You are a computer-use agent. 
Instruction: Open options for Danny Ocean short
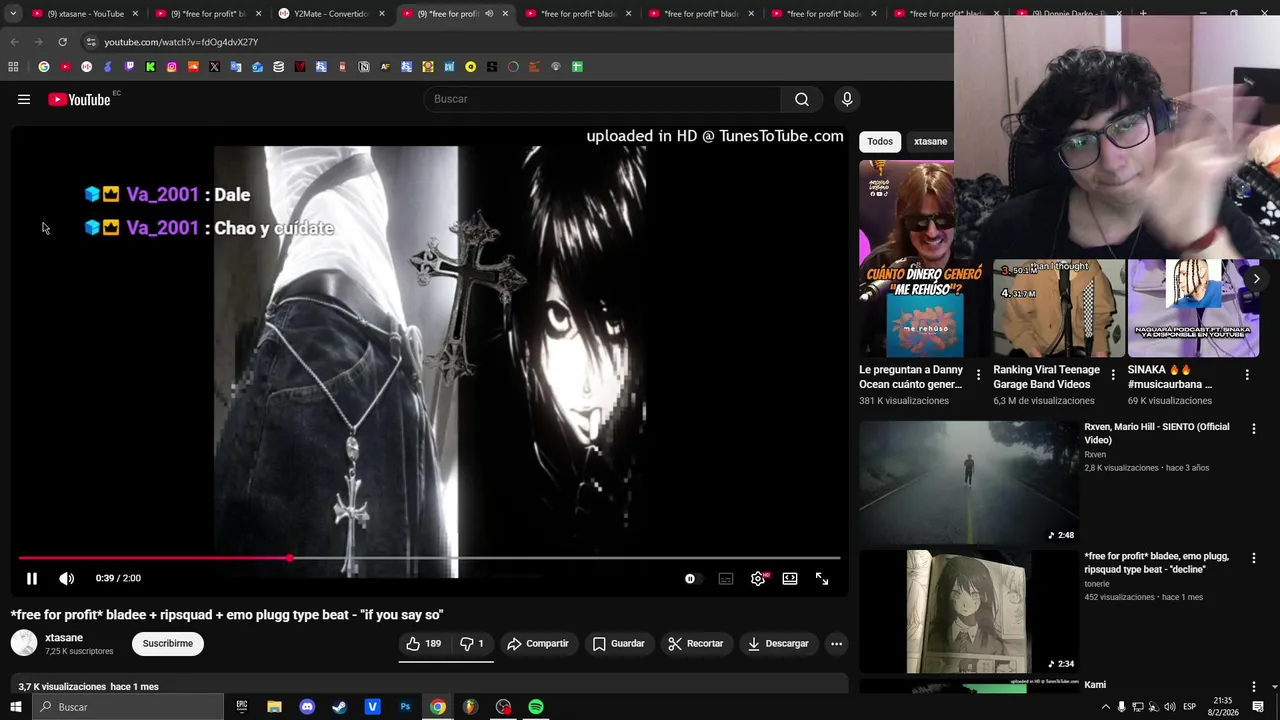coord(978,375)
